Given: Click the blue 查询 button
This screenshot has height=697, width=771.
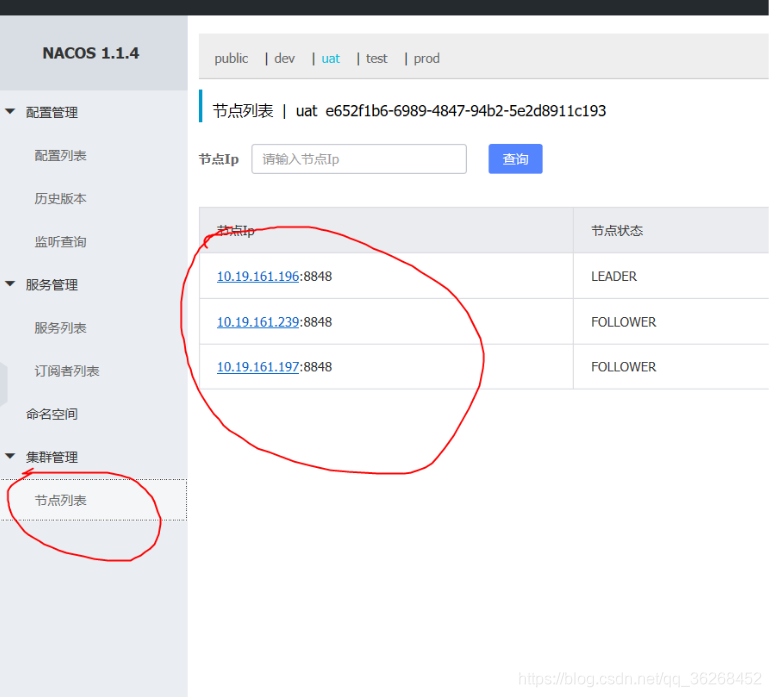Looking at the screenshot, I should click(x=515, y=159).
